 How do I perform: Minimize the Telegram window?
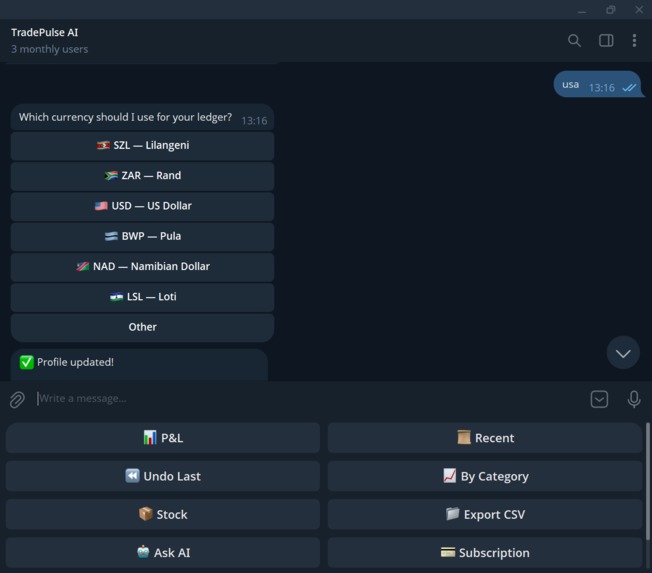[582, 10]
